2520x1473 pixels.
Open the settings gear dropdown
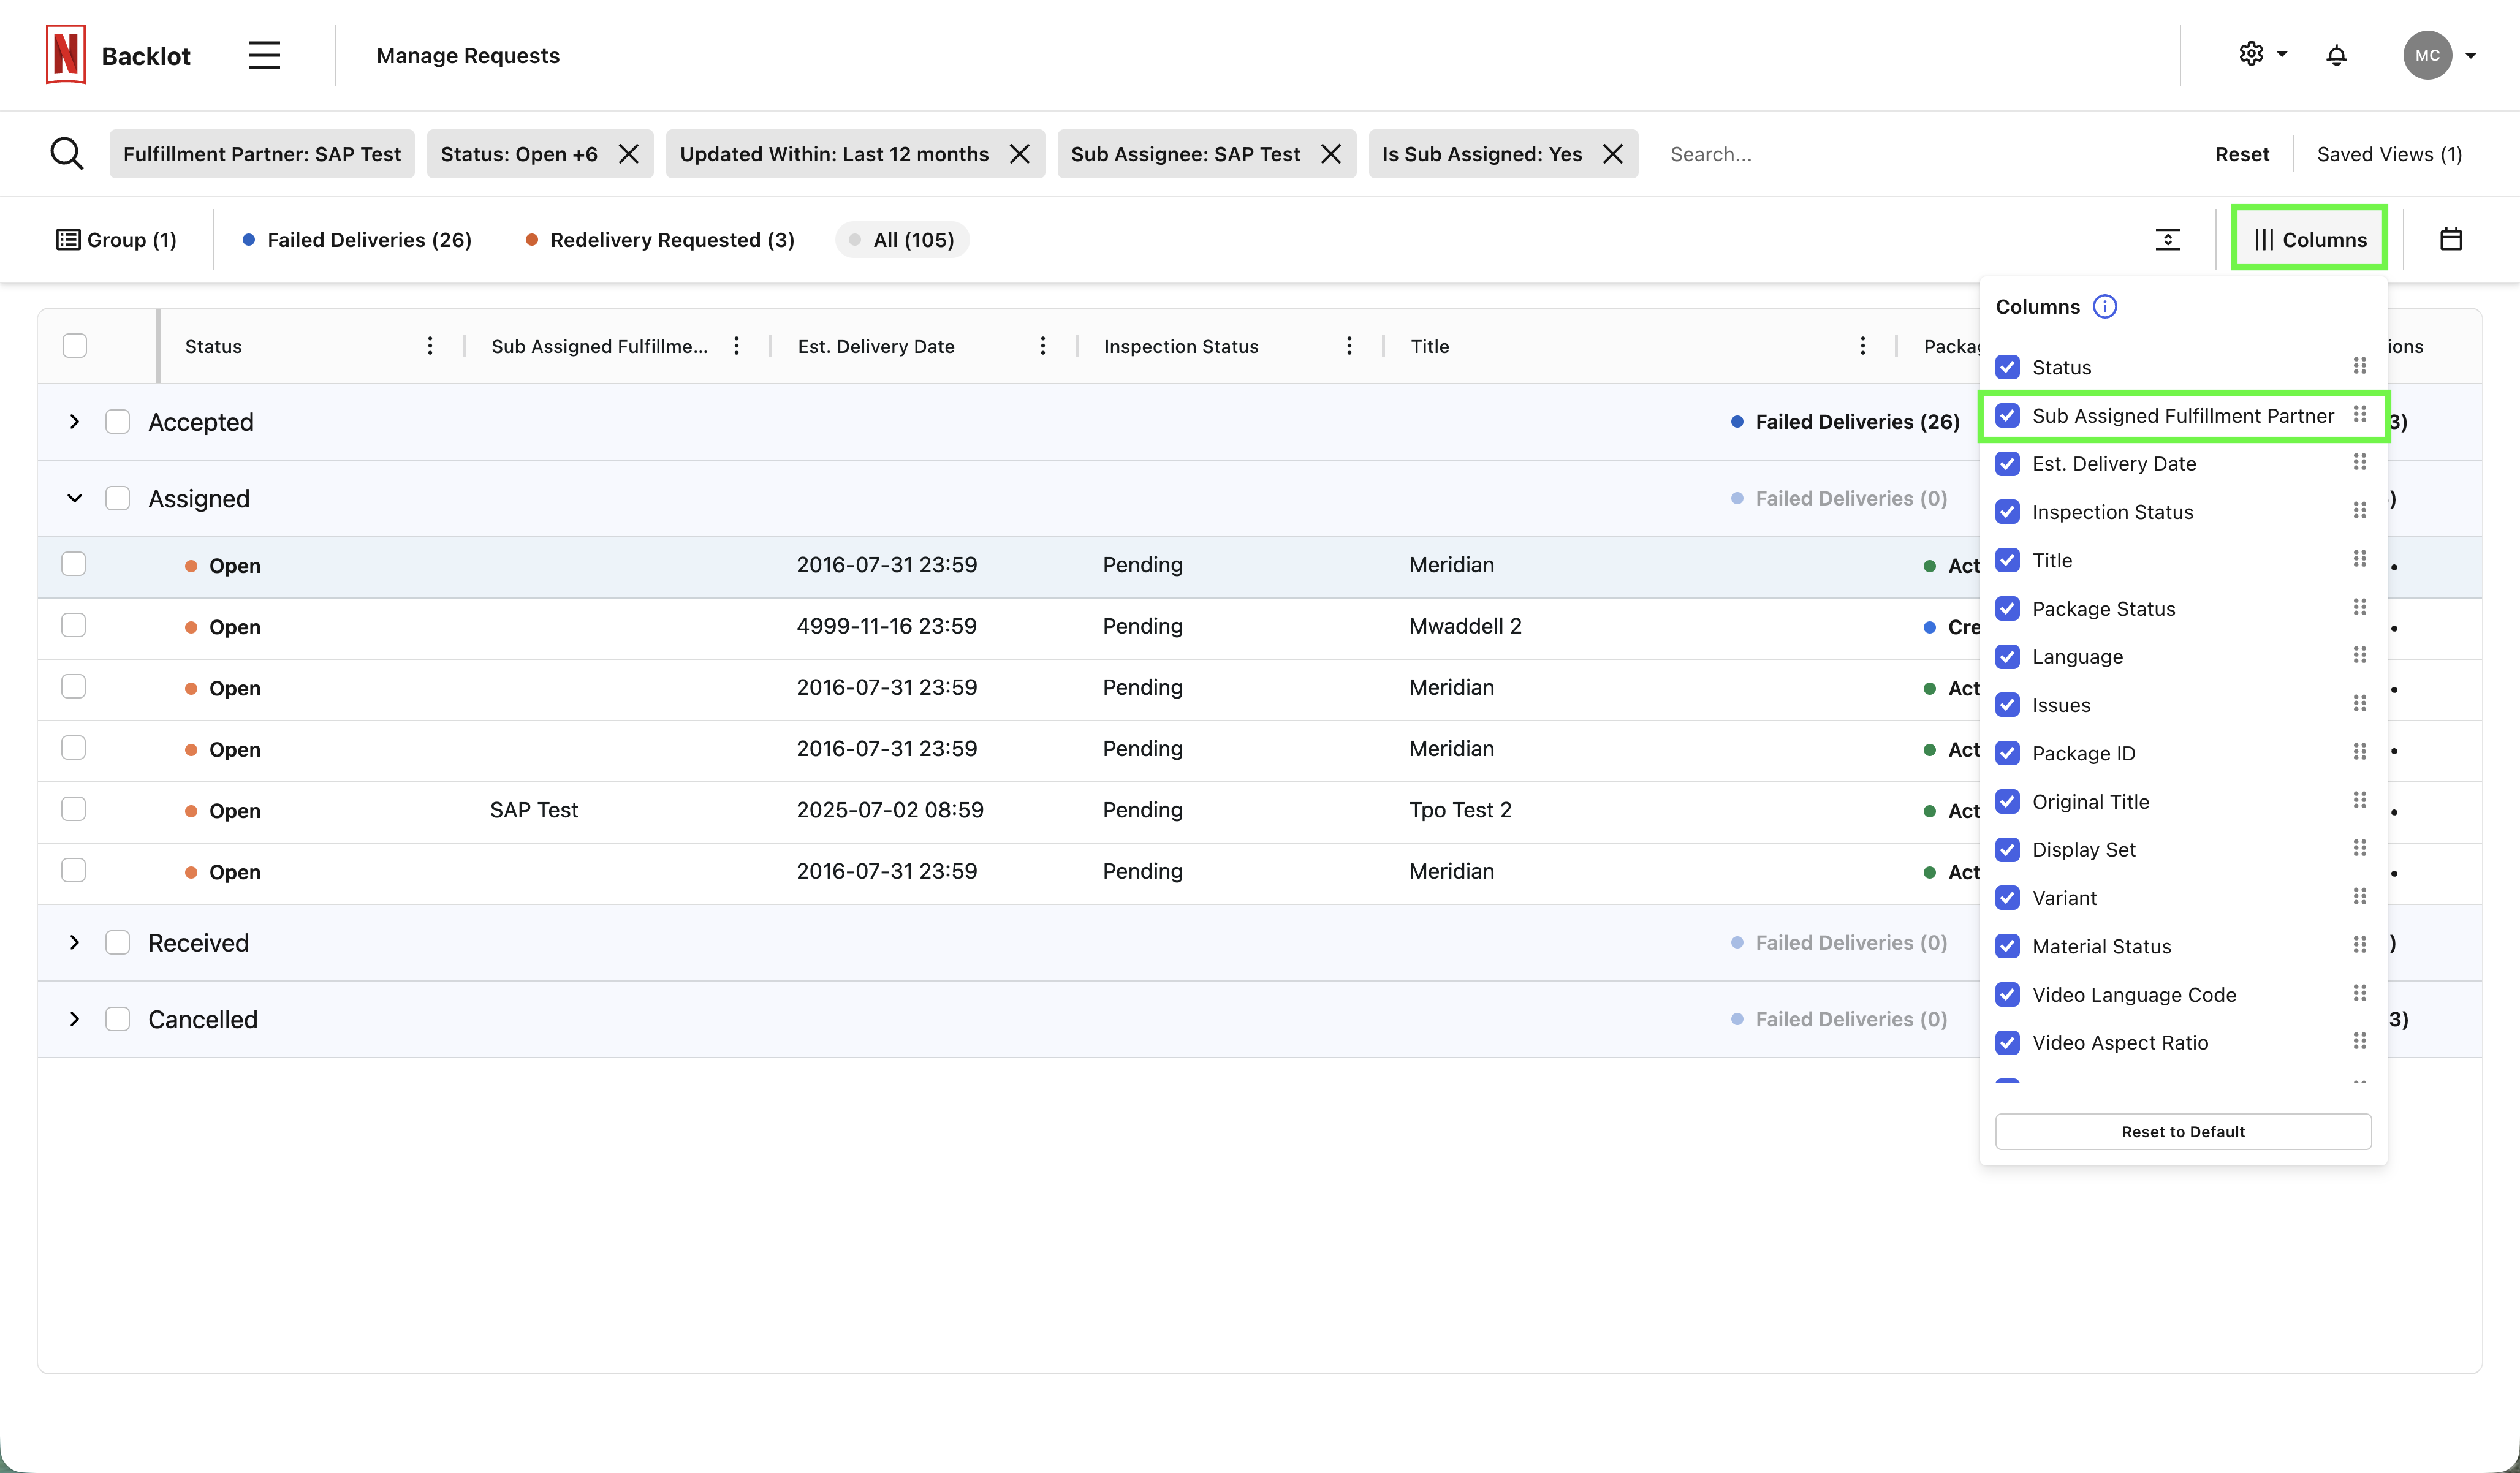2262,55
